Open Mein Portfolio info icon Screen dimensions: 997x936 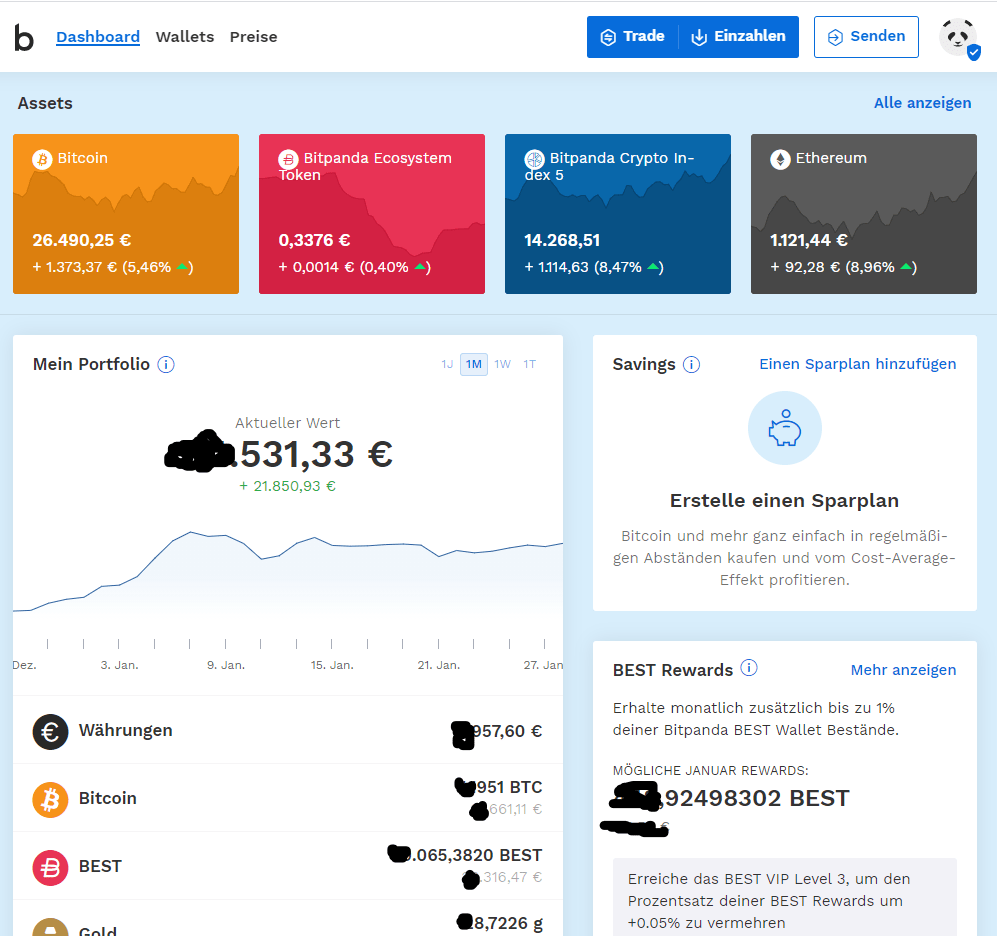166,364
